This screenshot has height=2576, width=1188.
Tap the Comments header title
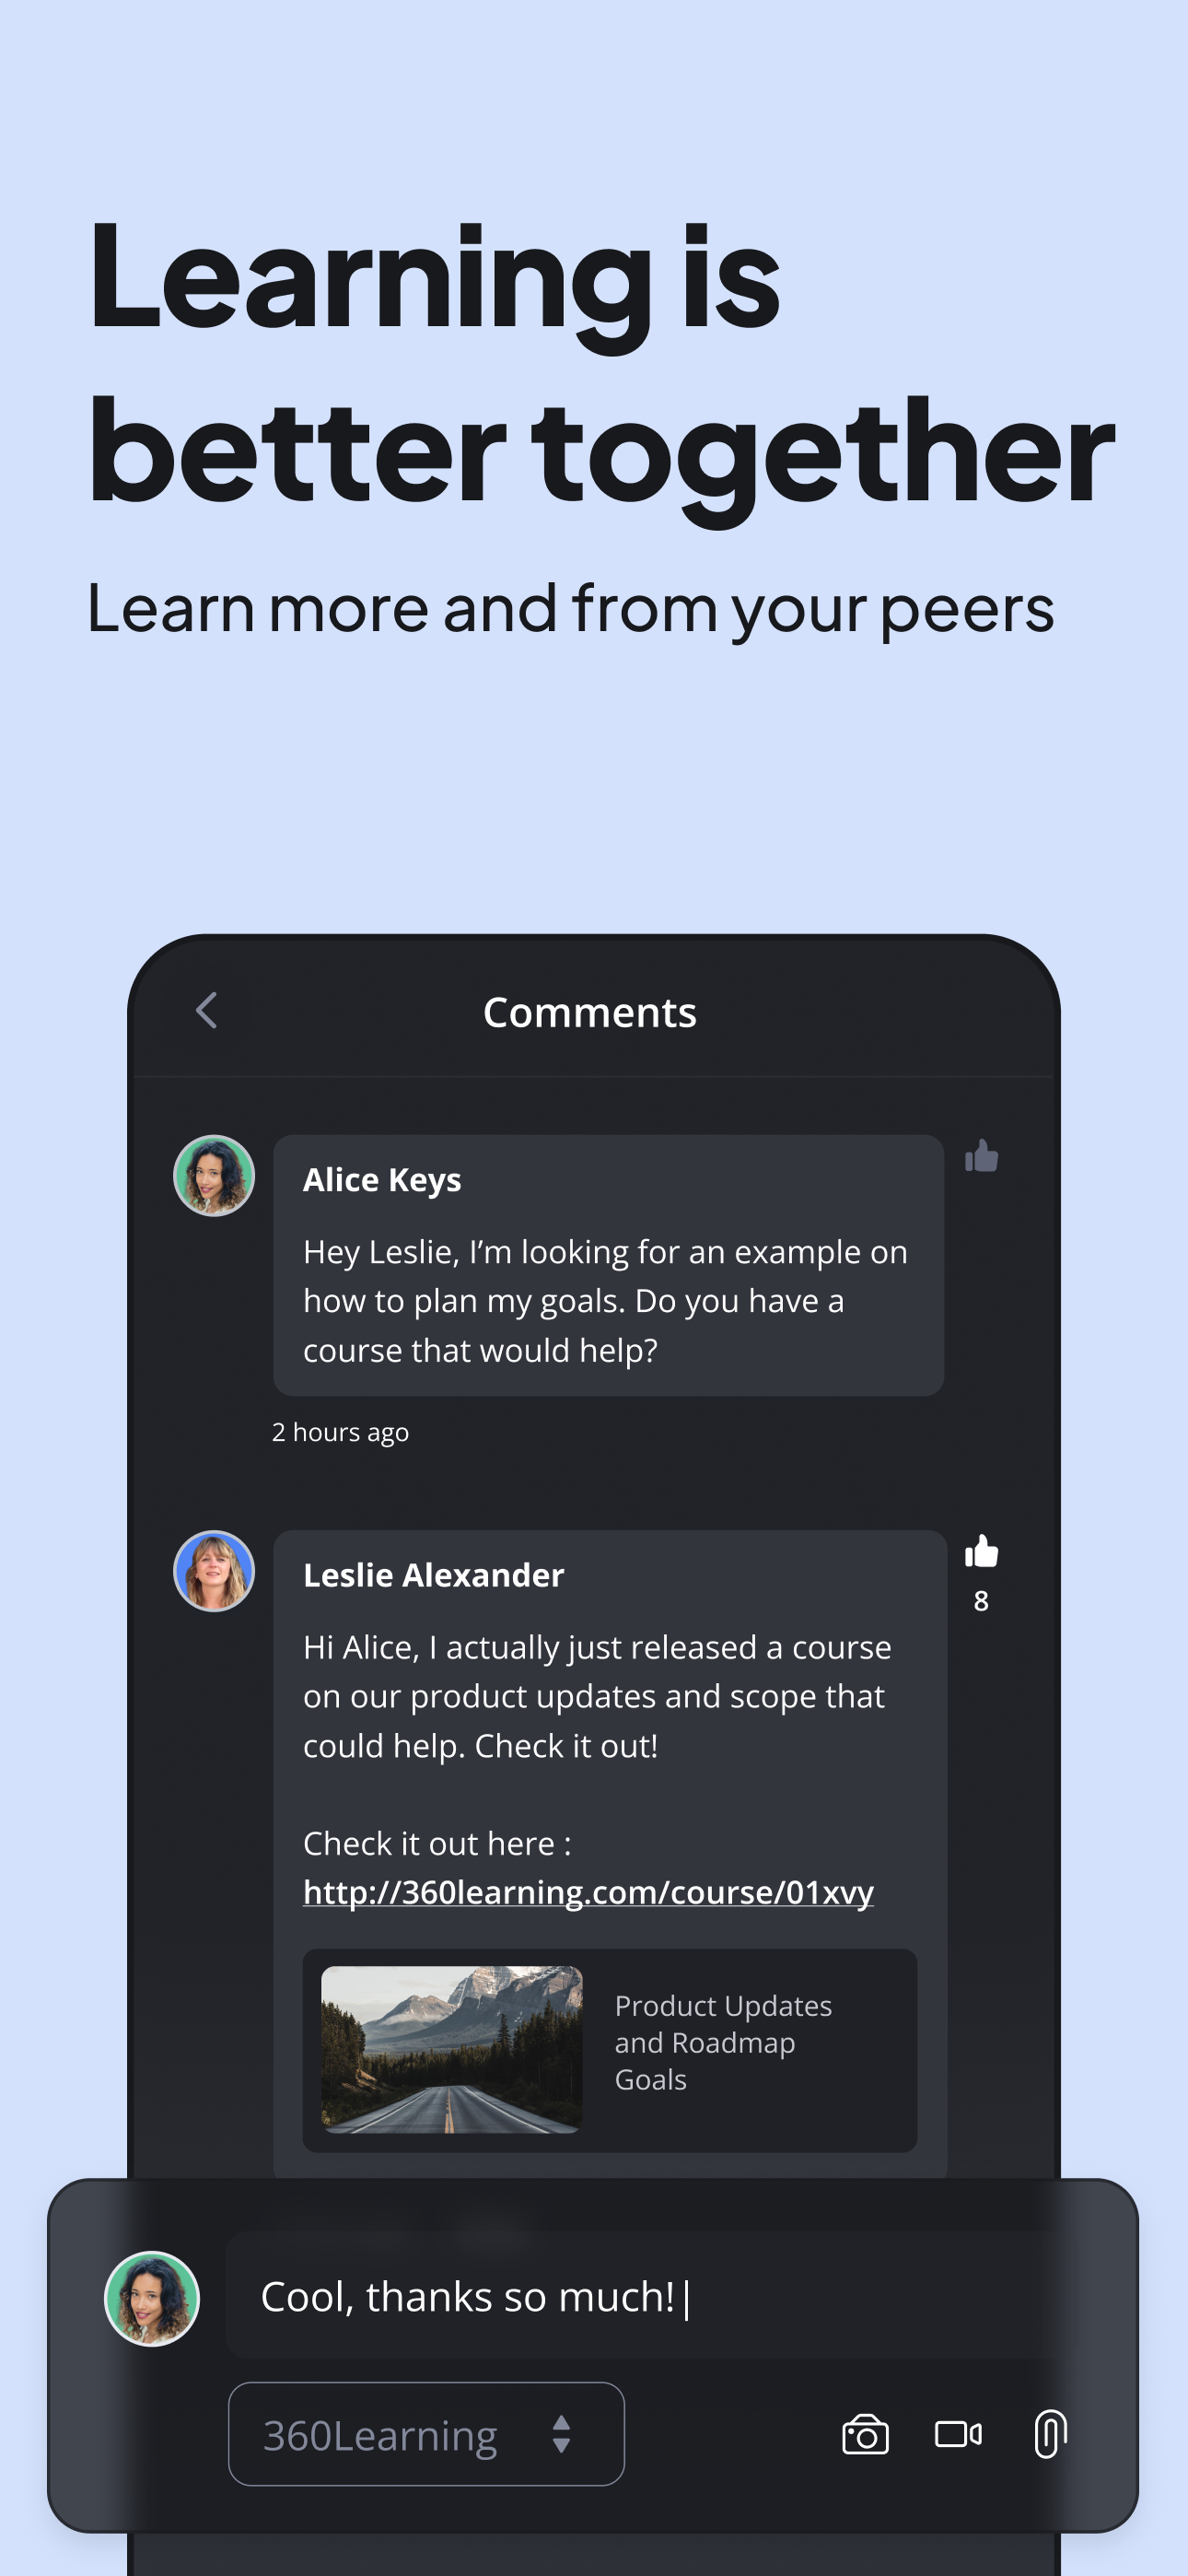point(590,1012)
